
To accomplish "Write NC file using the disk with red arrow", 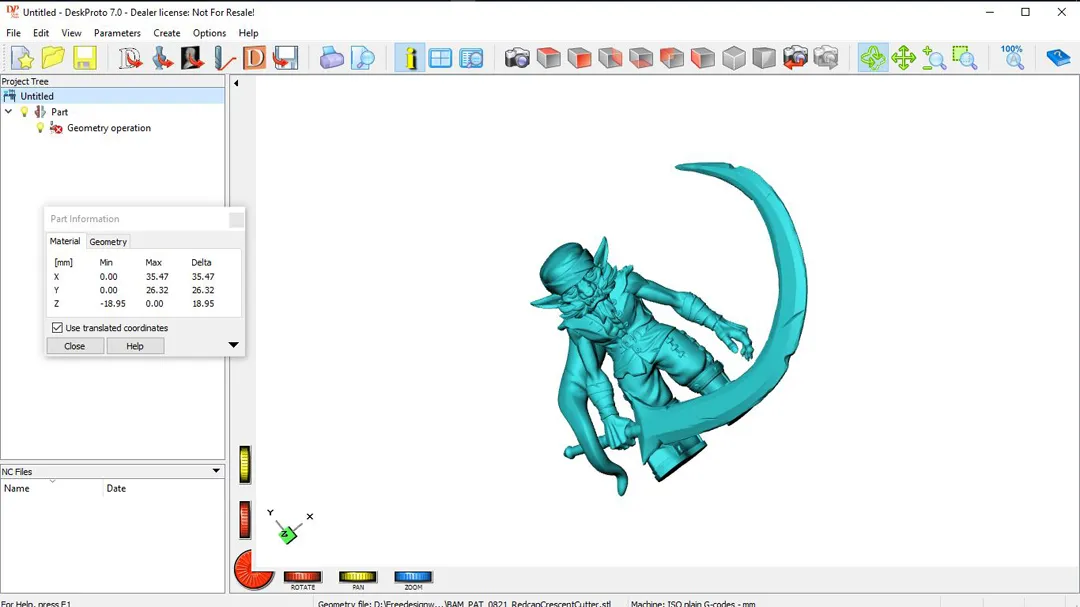I will click(x=285, y=58).
